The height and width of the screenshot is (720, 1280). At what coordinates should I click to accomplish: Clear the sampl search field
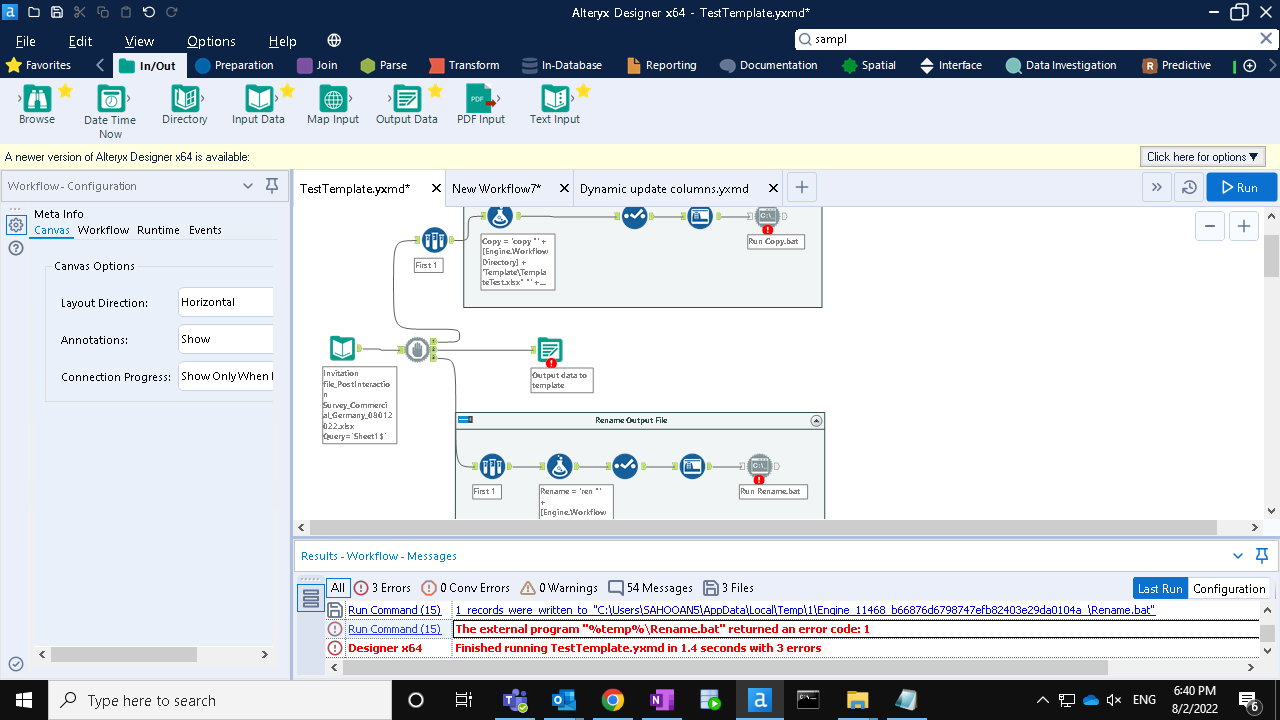click(1265, 37)
